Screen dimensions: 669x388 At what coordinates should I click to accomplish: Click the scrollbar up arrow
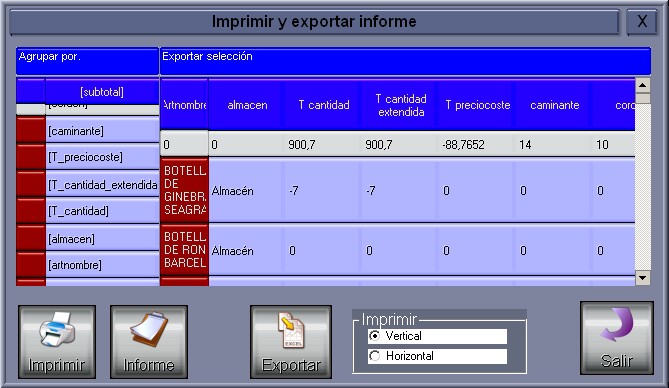click(x=643, y=85)
